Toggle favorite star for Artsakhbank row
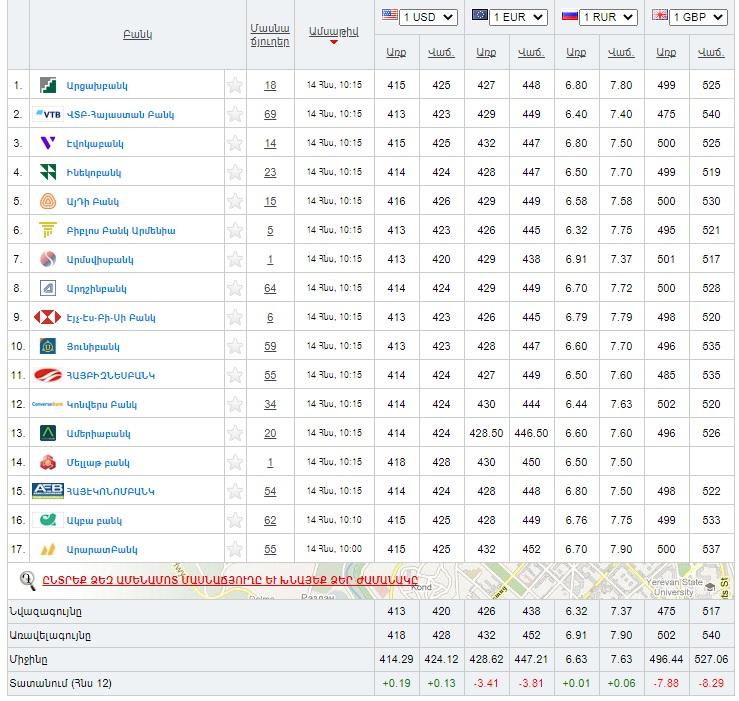Viewport: 739px width, 701px height. coord(235,86)
